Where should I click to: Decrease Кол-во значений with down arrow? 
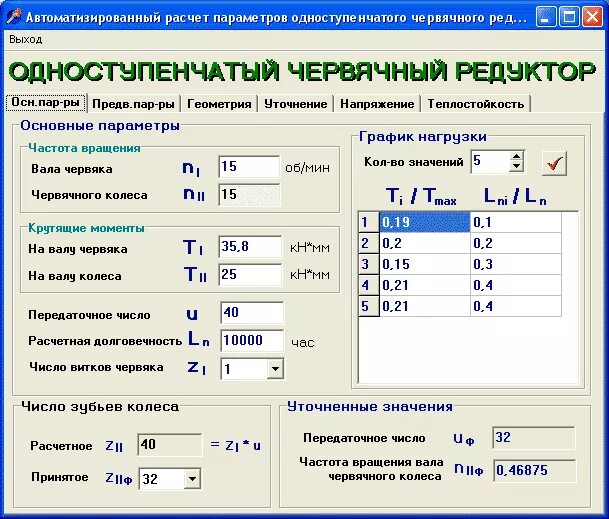[x=516, y=167]
